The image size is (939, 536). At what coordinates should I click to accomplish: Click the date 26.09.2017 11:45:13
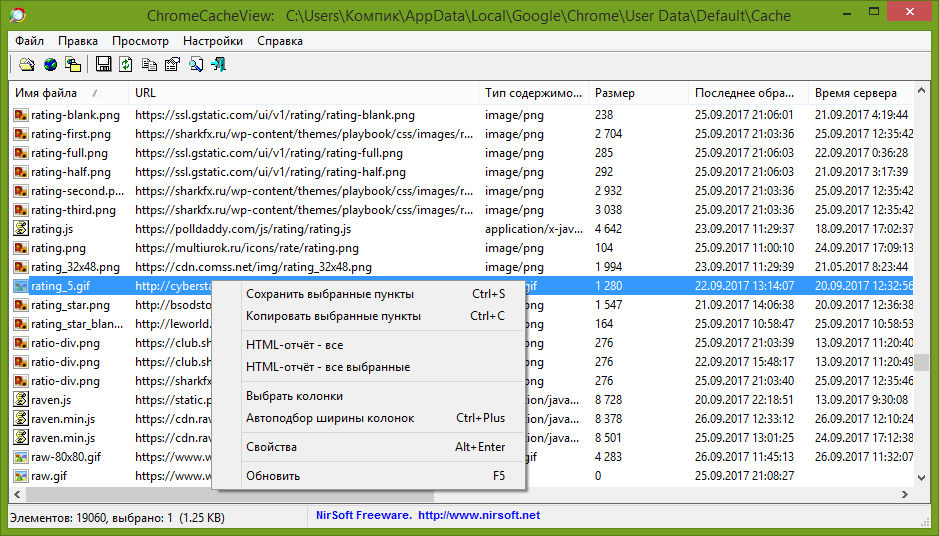click(x=744, y=457)
